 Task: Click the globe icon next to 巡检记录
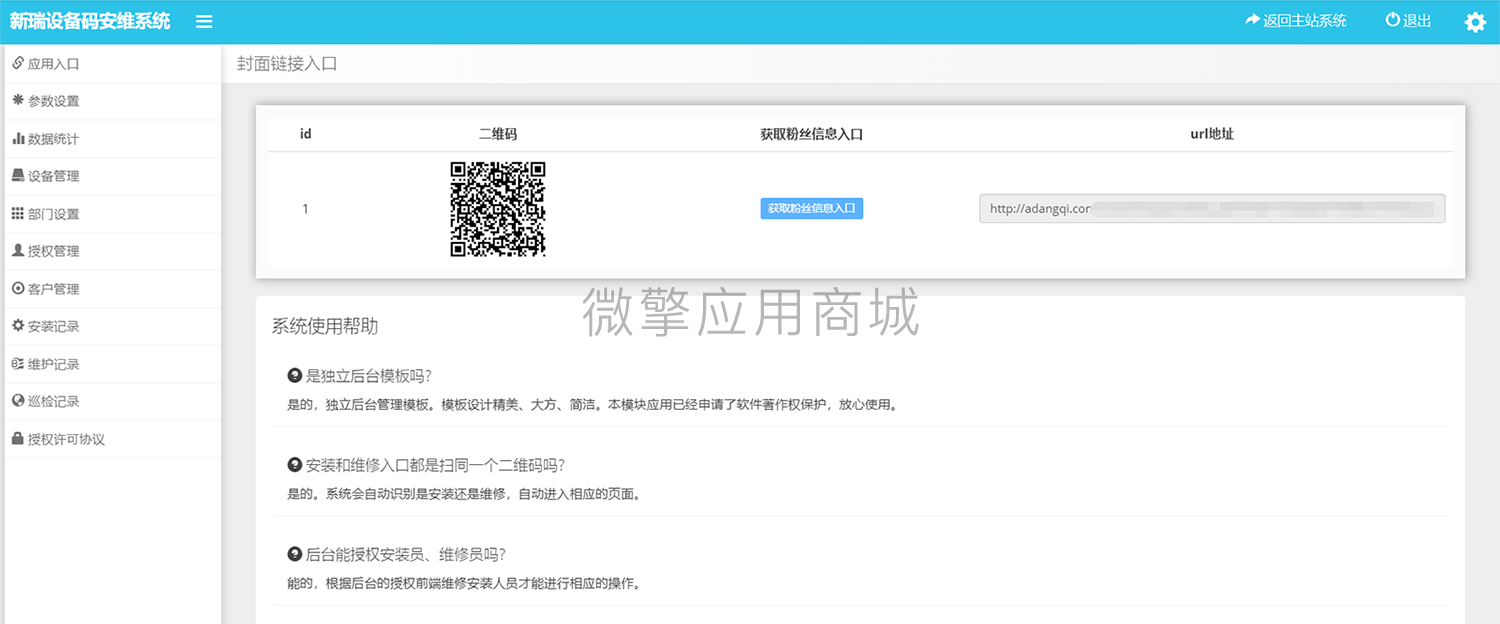click(x=18, y=400)
